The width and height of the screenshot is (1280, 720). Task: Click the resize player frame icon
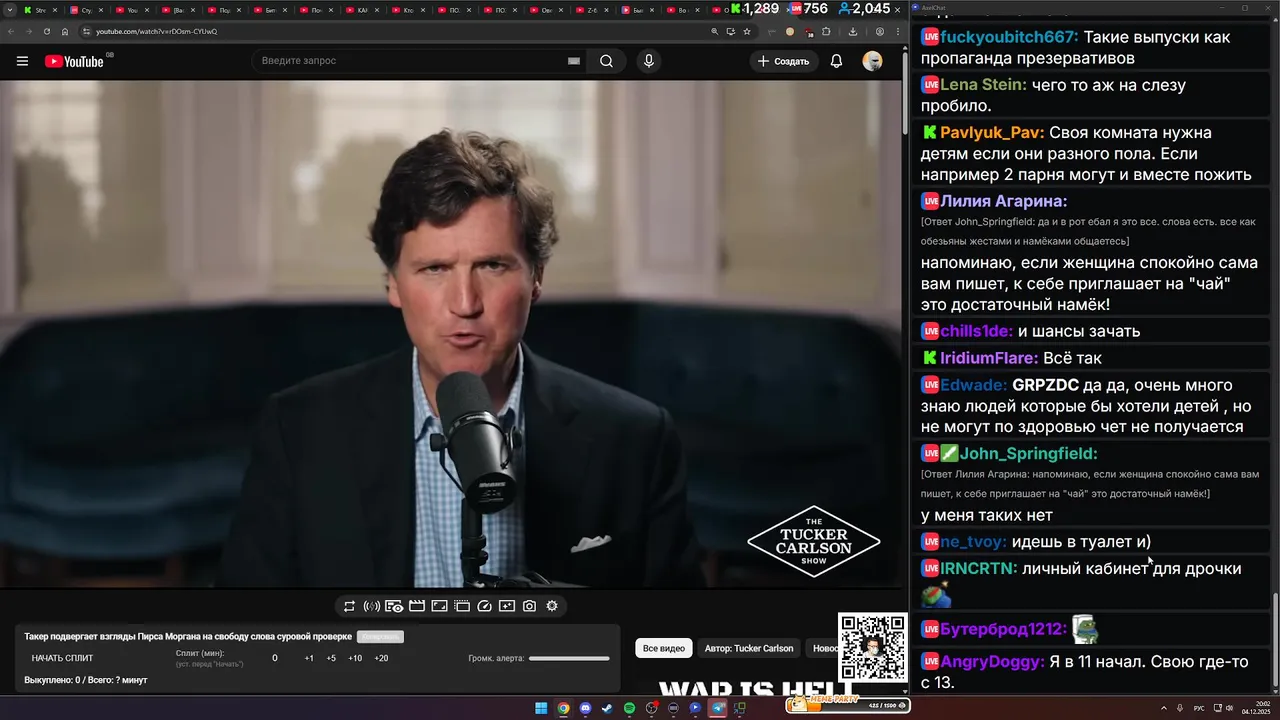tap(439, 606)
